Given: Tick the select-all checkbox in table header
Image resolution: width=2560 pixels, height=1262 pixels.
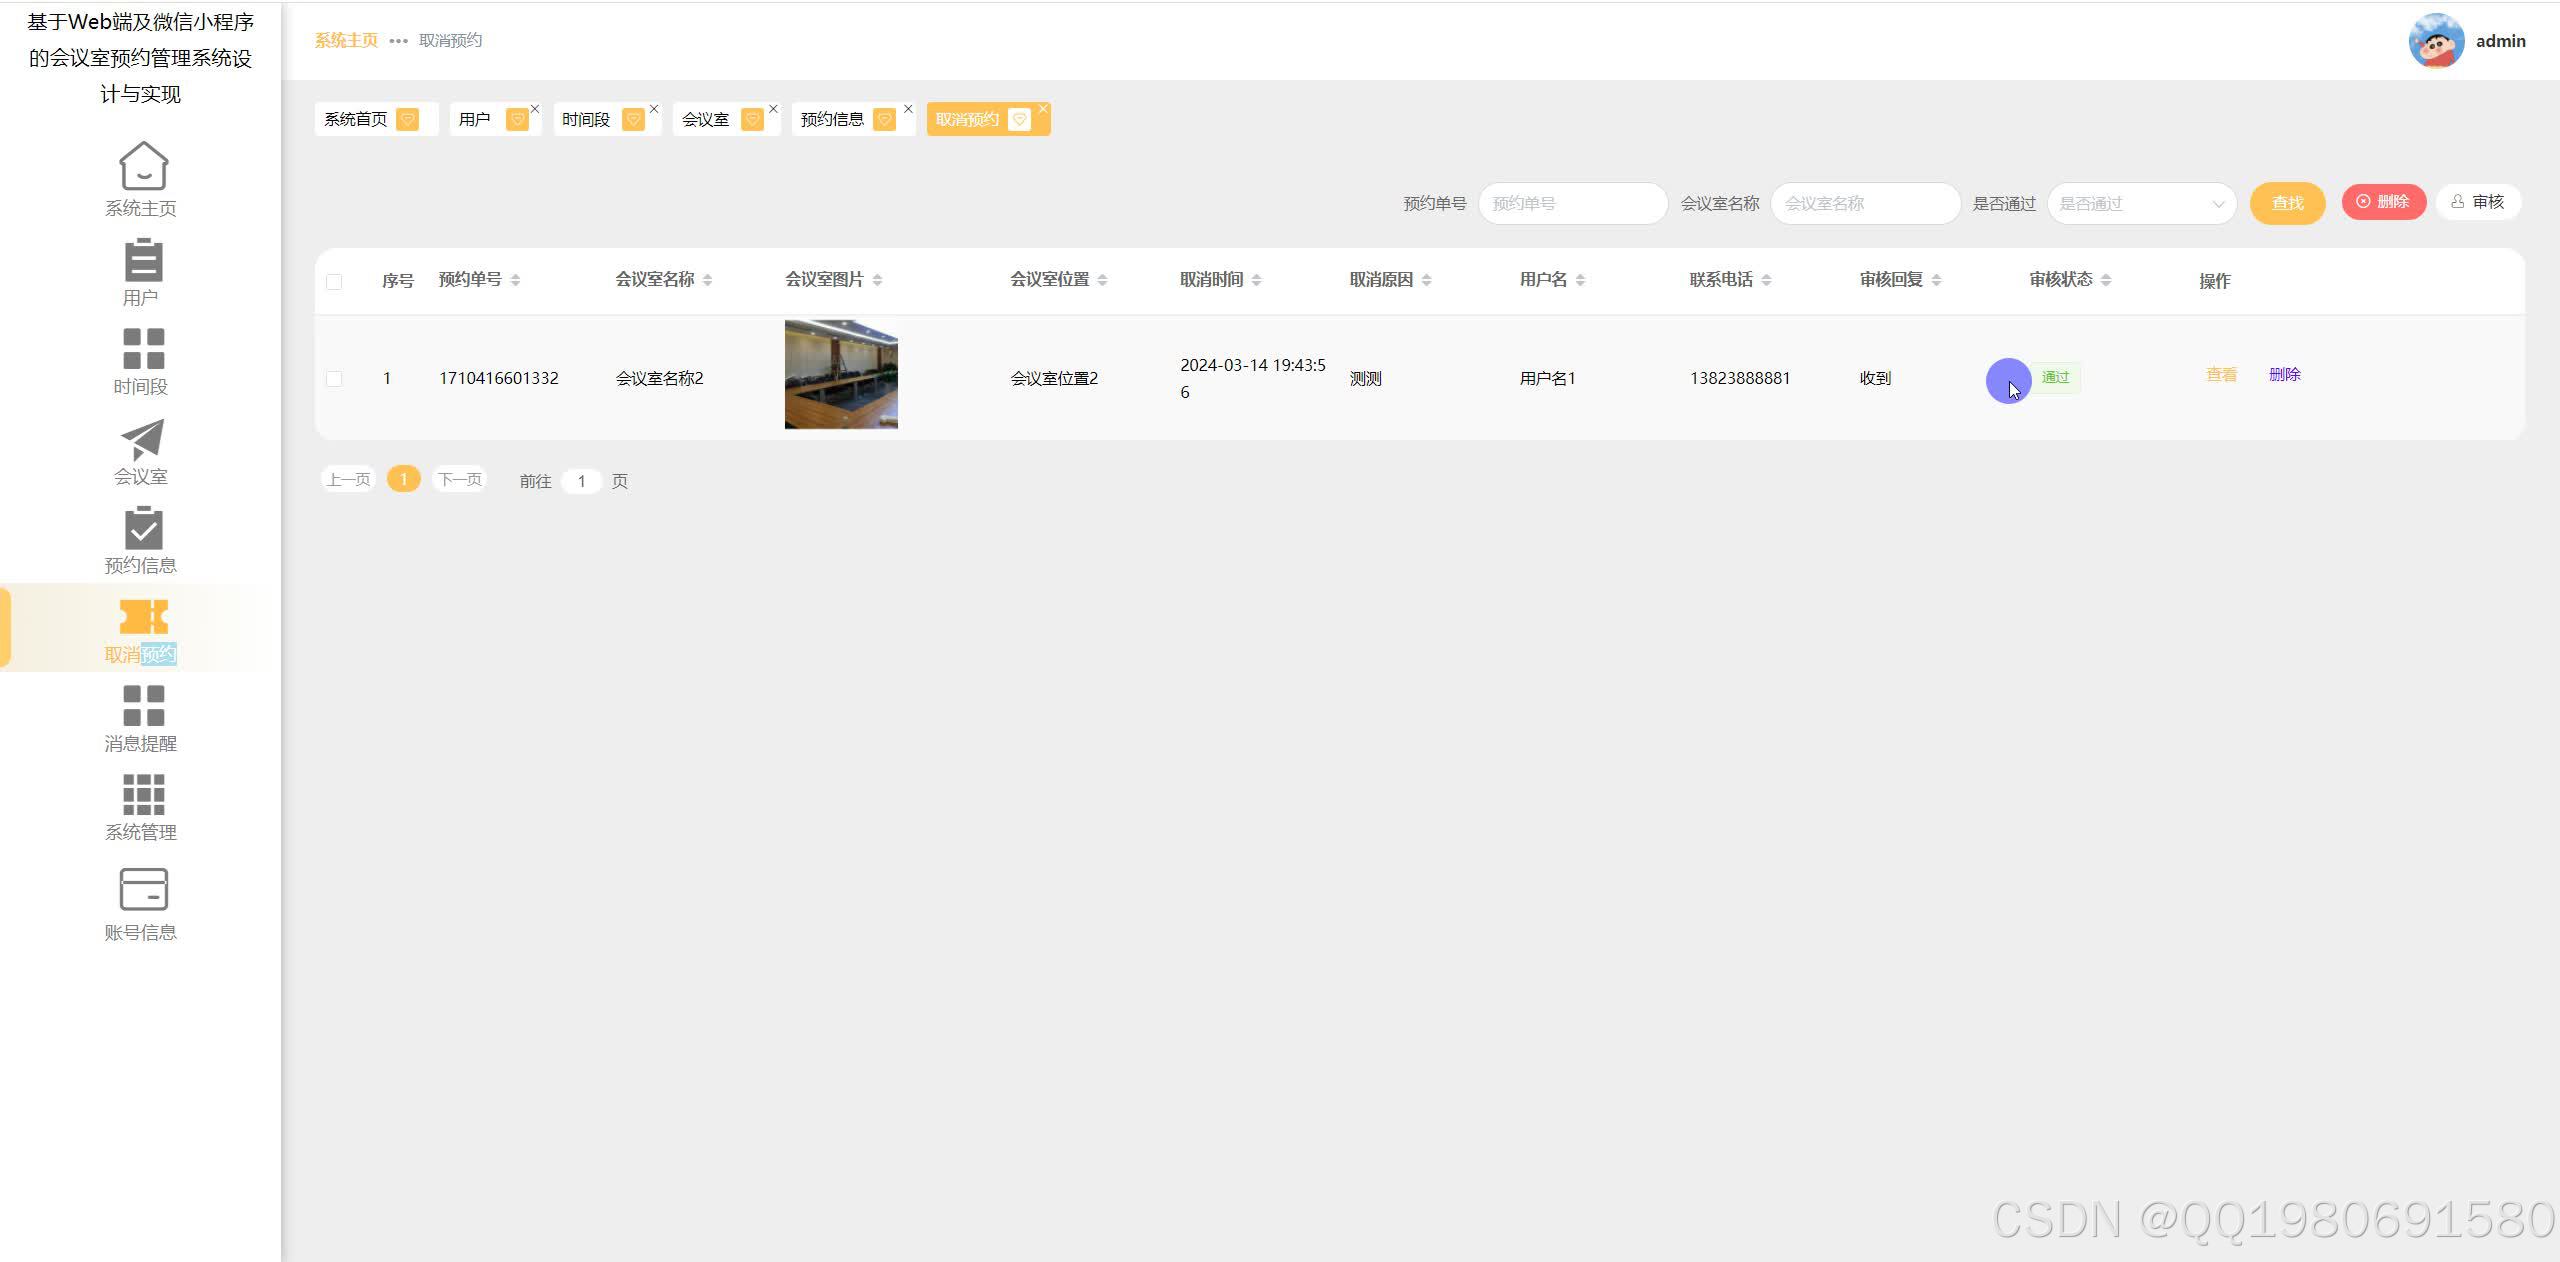Looking at the screenshot, I should (x=334, y=282).
